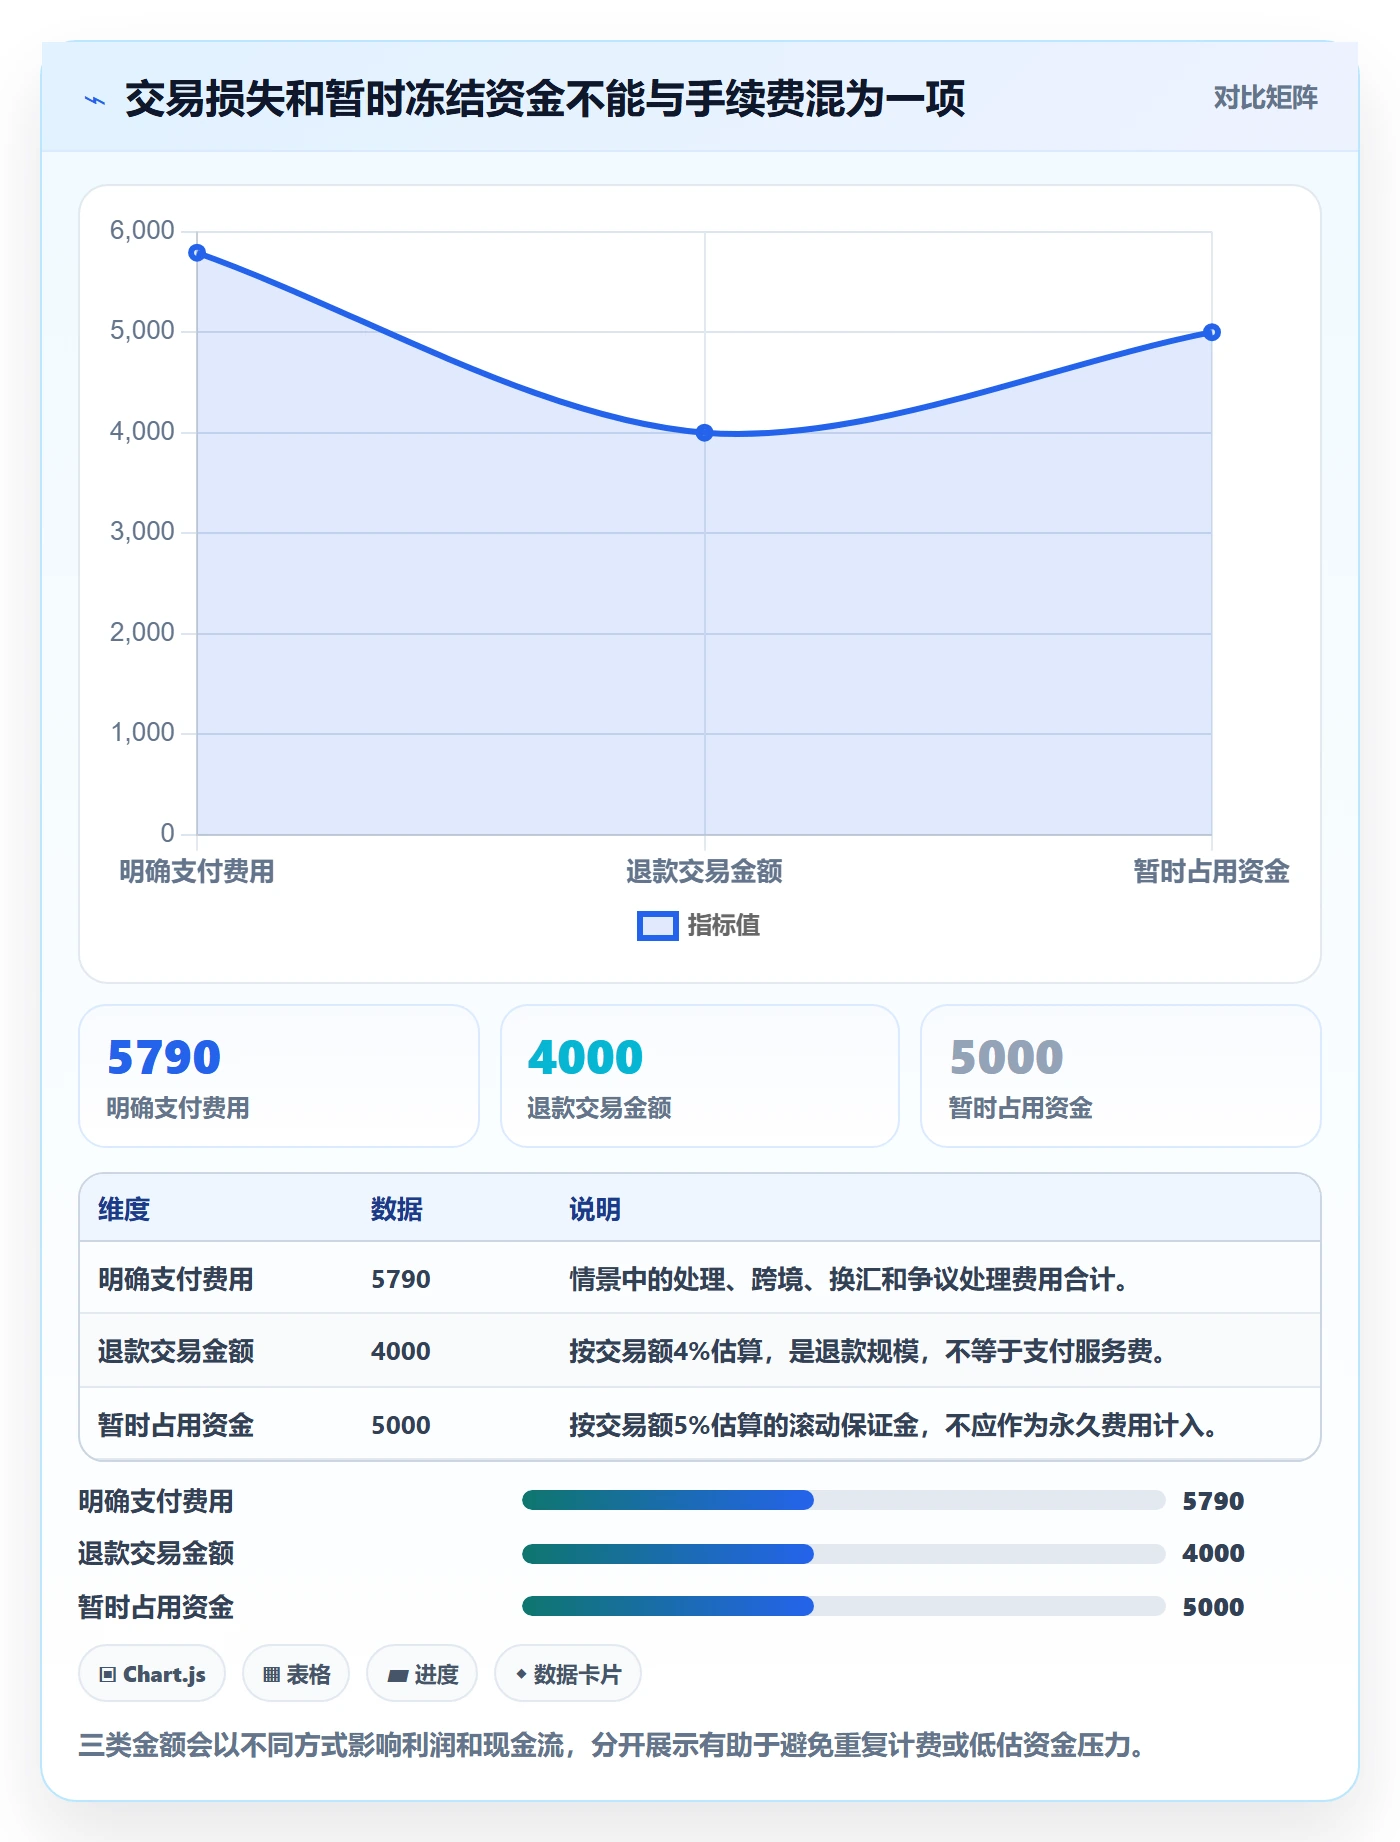Click the 暂时占用资金 x-axis label

click(x=1211, y=871)
